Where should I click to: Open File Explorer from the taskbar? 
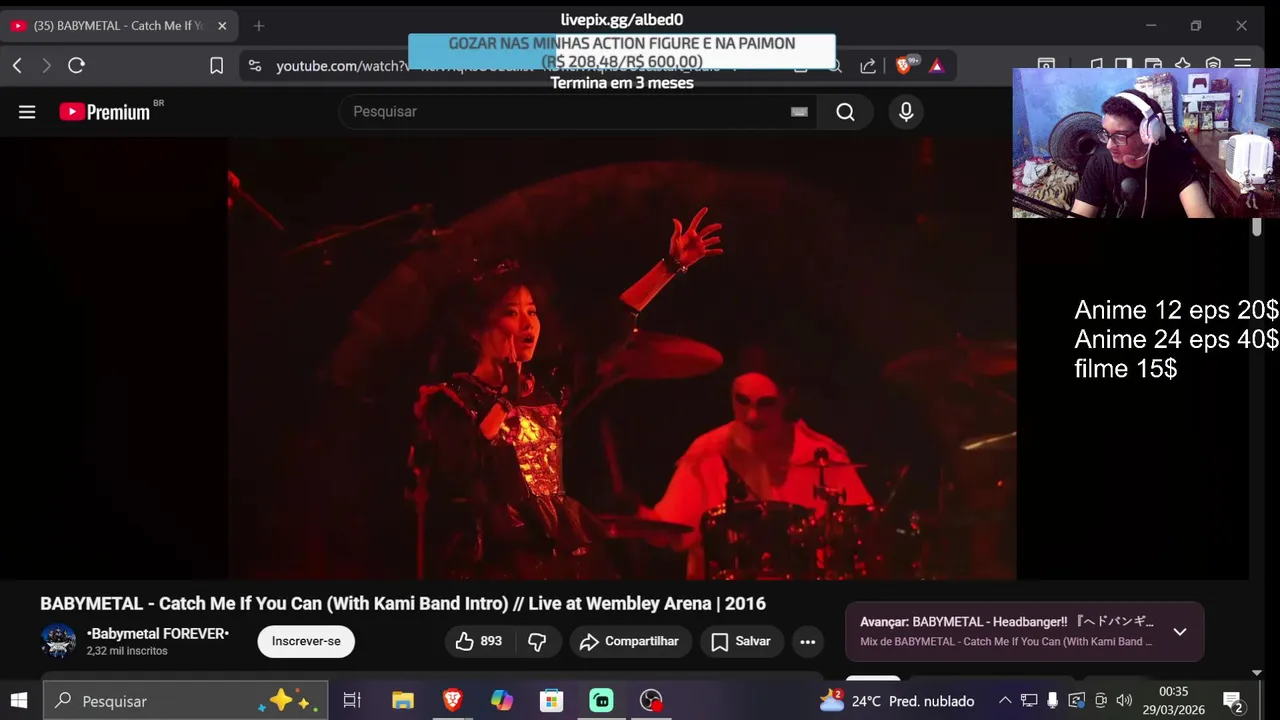click(402, 701)
